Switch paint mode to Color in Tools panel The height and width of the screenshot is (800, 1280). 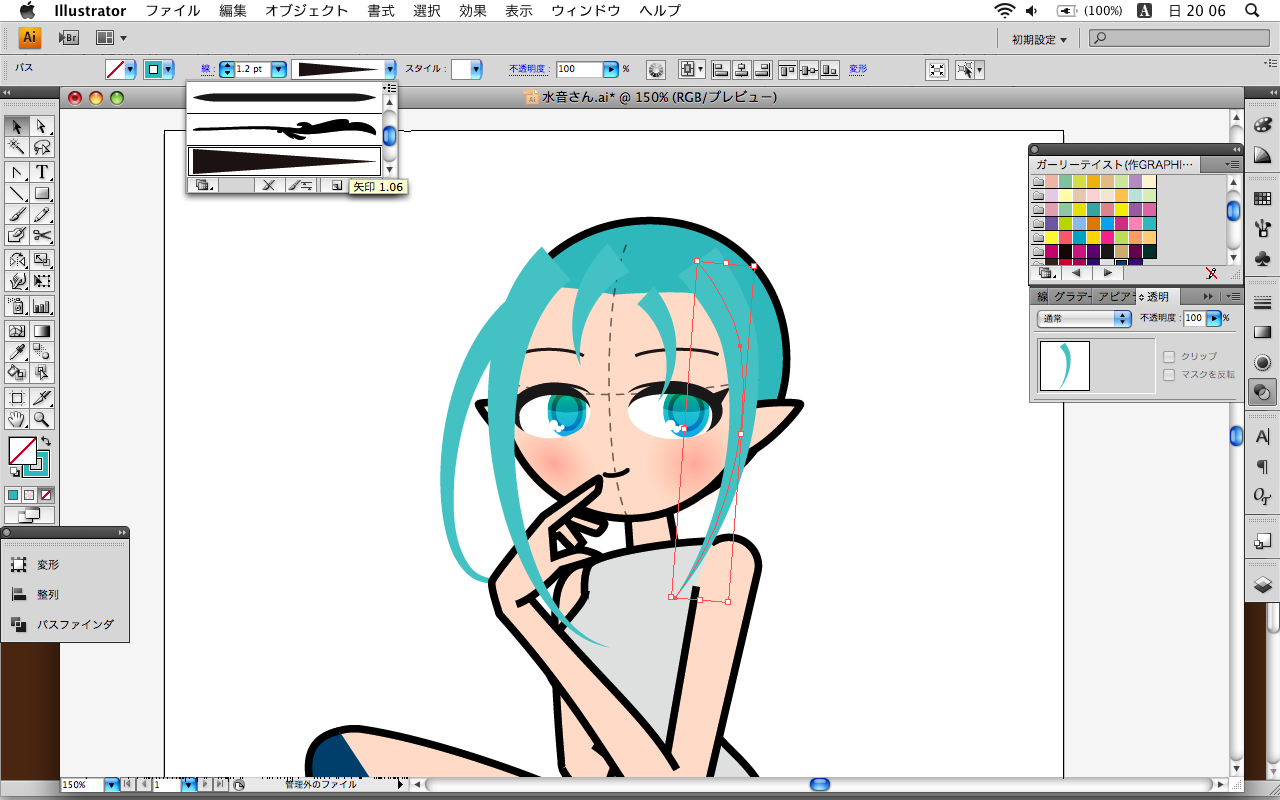point(13,495)
